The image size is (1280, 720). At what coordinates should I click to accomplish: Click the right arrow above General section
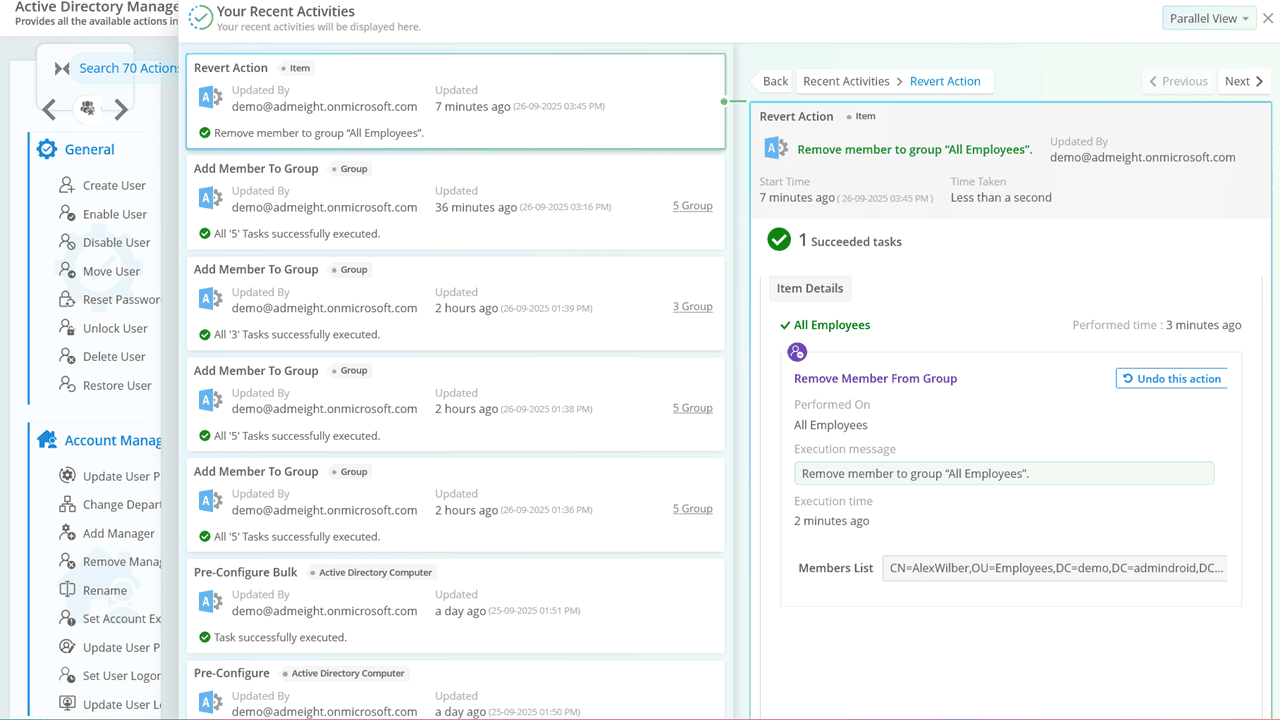click(x=121, y=109)
